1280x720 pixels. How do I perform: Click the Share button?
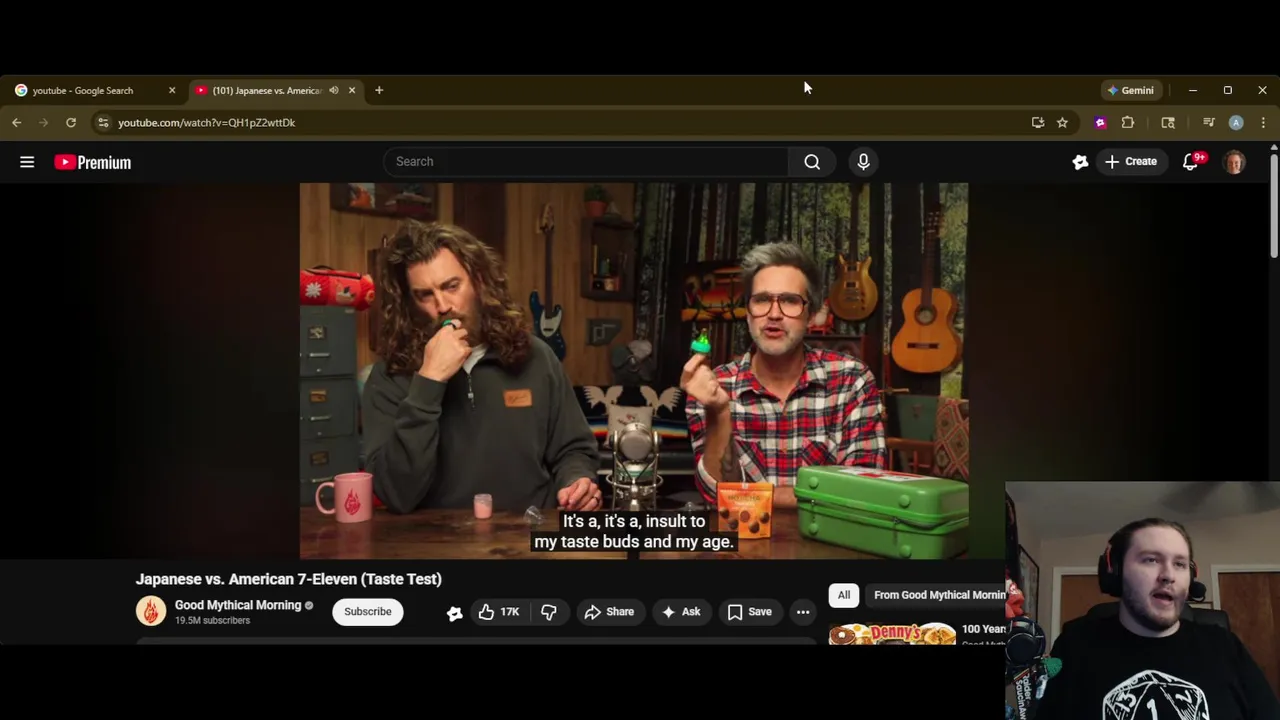(609, 612)
